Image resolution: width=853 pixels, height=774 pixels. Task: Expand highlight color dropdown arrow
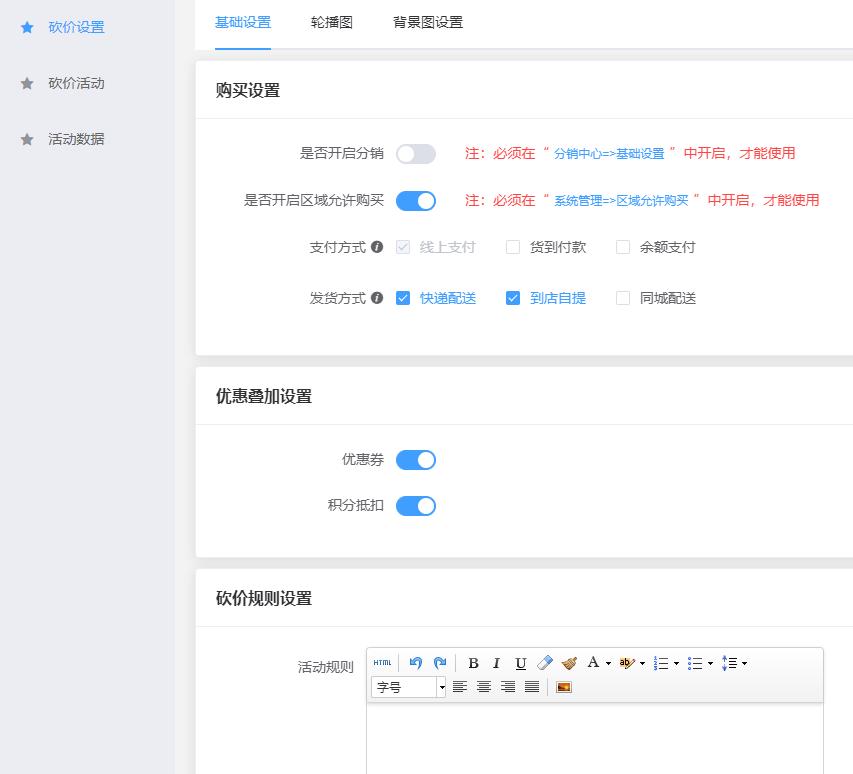[x=642, y=663]
